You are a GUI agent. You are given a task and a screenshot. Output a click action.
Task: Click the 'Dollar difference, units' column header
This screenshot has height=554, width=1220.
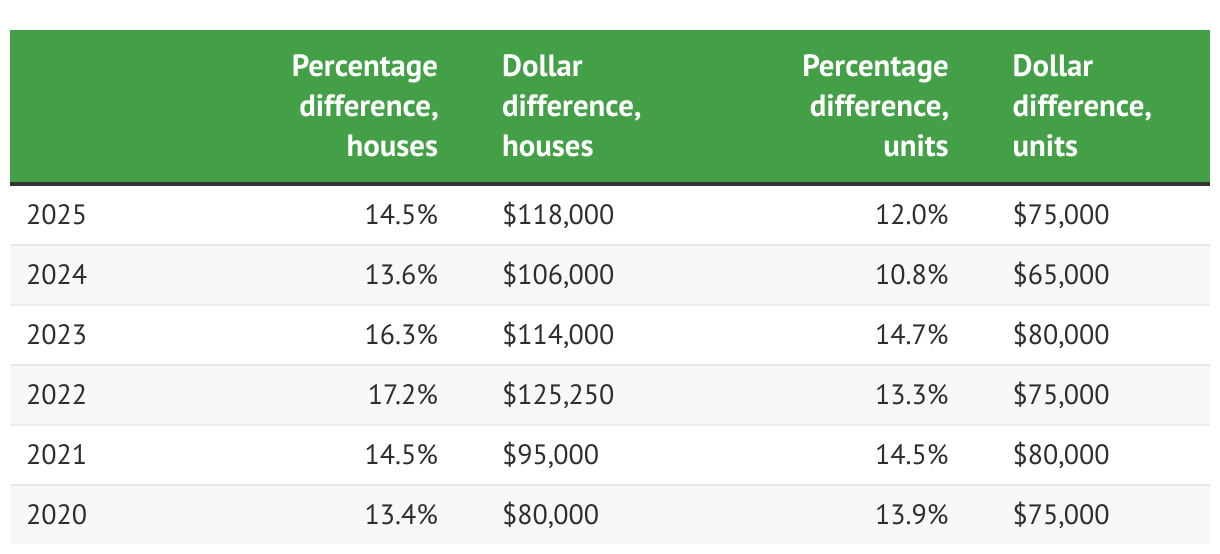(1081, 106)
